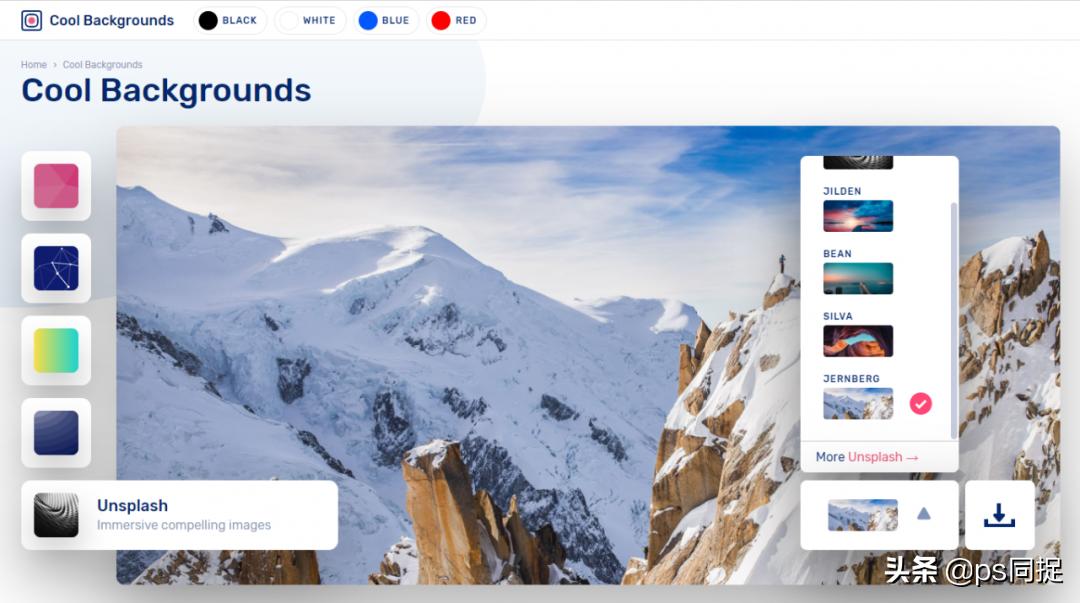Open More Unsplash link
Viewport: 1080px width, 603px height.
point(866,457)
